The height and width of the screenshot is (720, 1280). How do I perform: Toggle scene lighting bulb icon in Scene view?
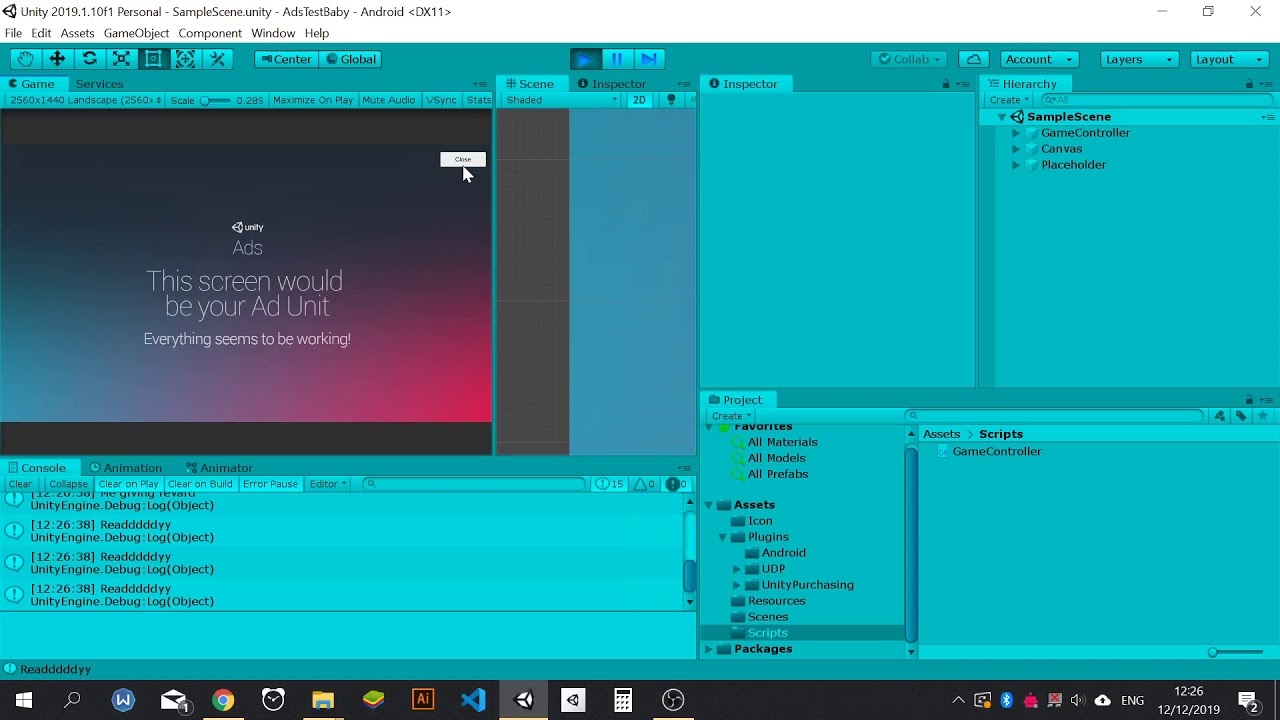(x=671, y=100)
